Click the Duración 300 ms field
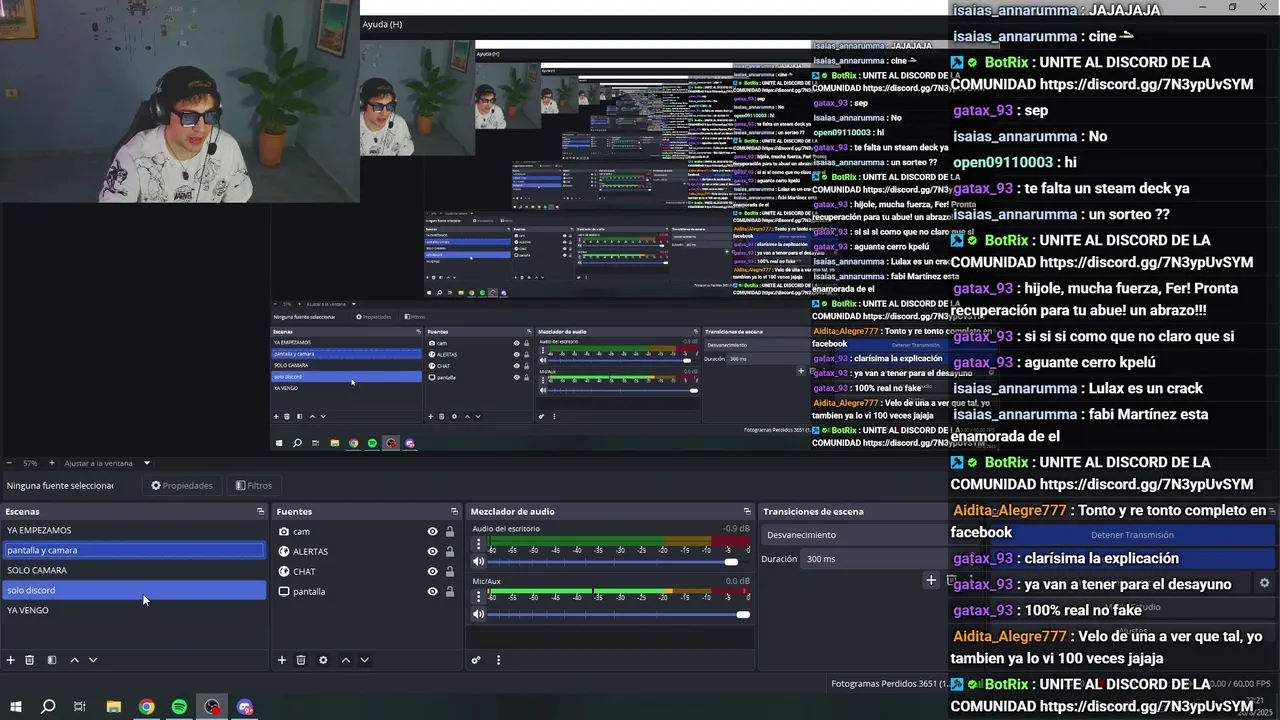 873,559
